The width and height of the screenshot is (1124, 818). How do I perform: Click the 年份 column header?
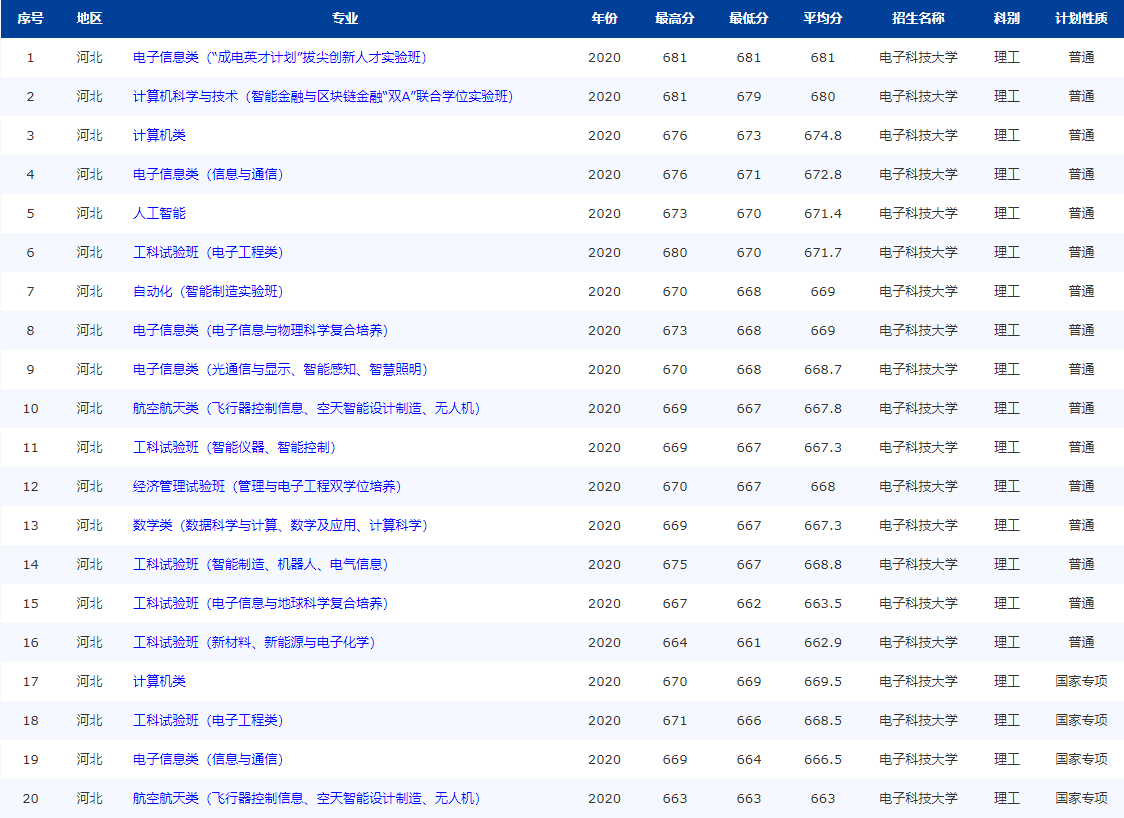click(604, 19)
